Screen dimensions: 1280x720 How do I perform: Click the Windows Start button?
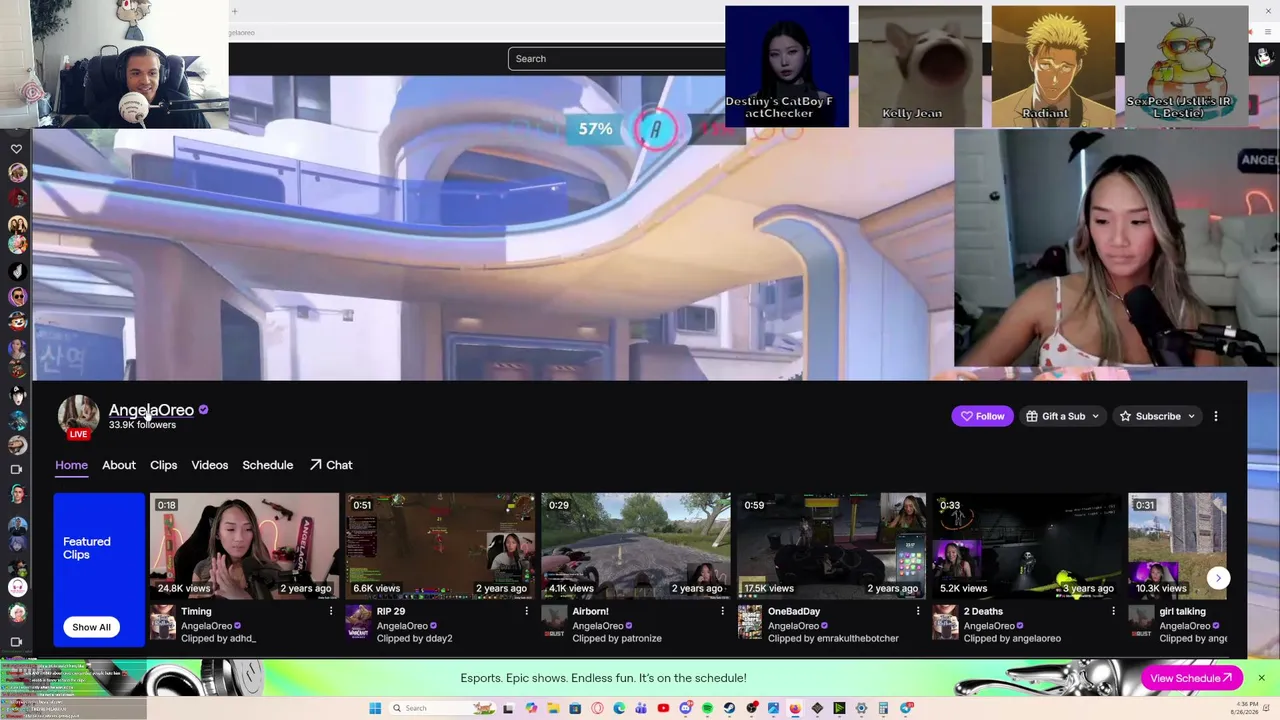tap(375, 708)
